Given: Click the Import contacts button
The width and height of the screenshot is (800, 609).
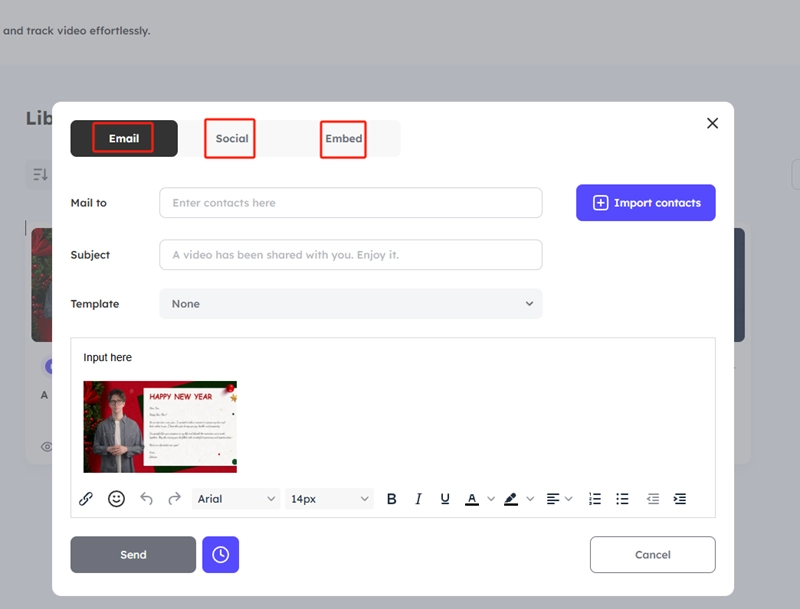Looking at the screenshot, I should coord(645,203).
